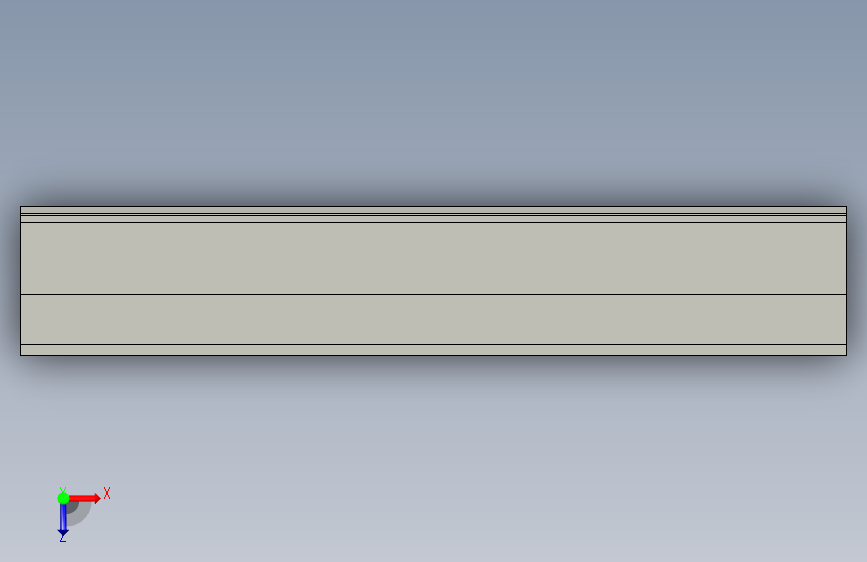This screenshot has width=867, height=562.
Task: Click the blue Z label under triad
Action: point(62,537)
